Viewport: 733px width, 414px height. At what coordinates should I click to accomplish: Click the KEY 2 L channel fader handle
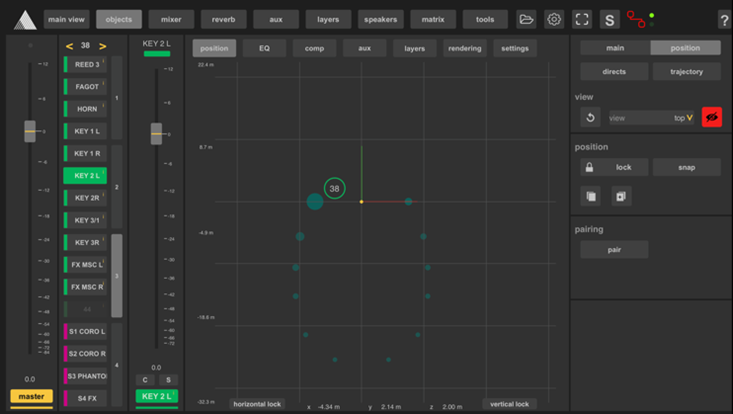(x=156, y=133)
